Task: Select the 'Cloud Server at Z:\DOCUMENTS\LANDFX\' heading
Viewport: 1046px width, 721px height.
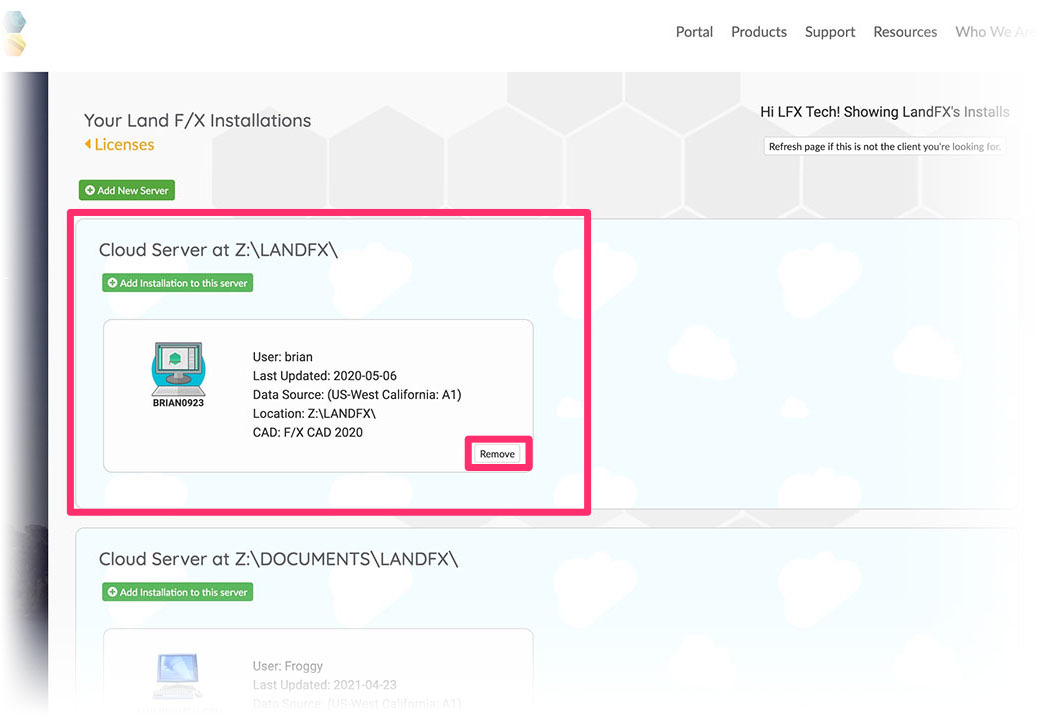Action: pos(278,559)
